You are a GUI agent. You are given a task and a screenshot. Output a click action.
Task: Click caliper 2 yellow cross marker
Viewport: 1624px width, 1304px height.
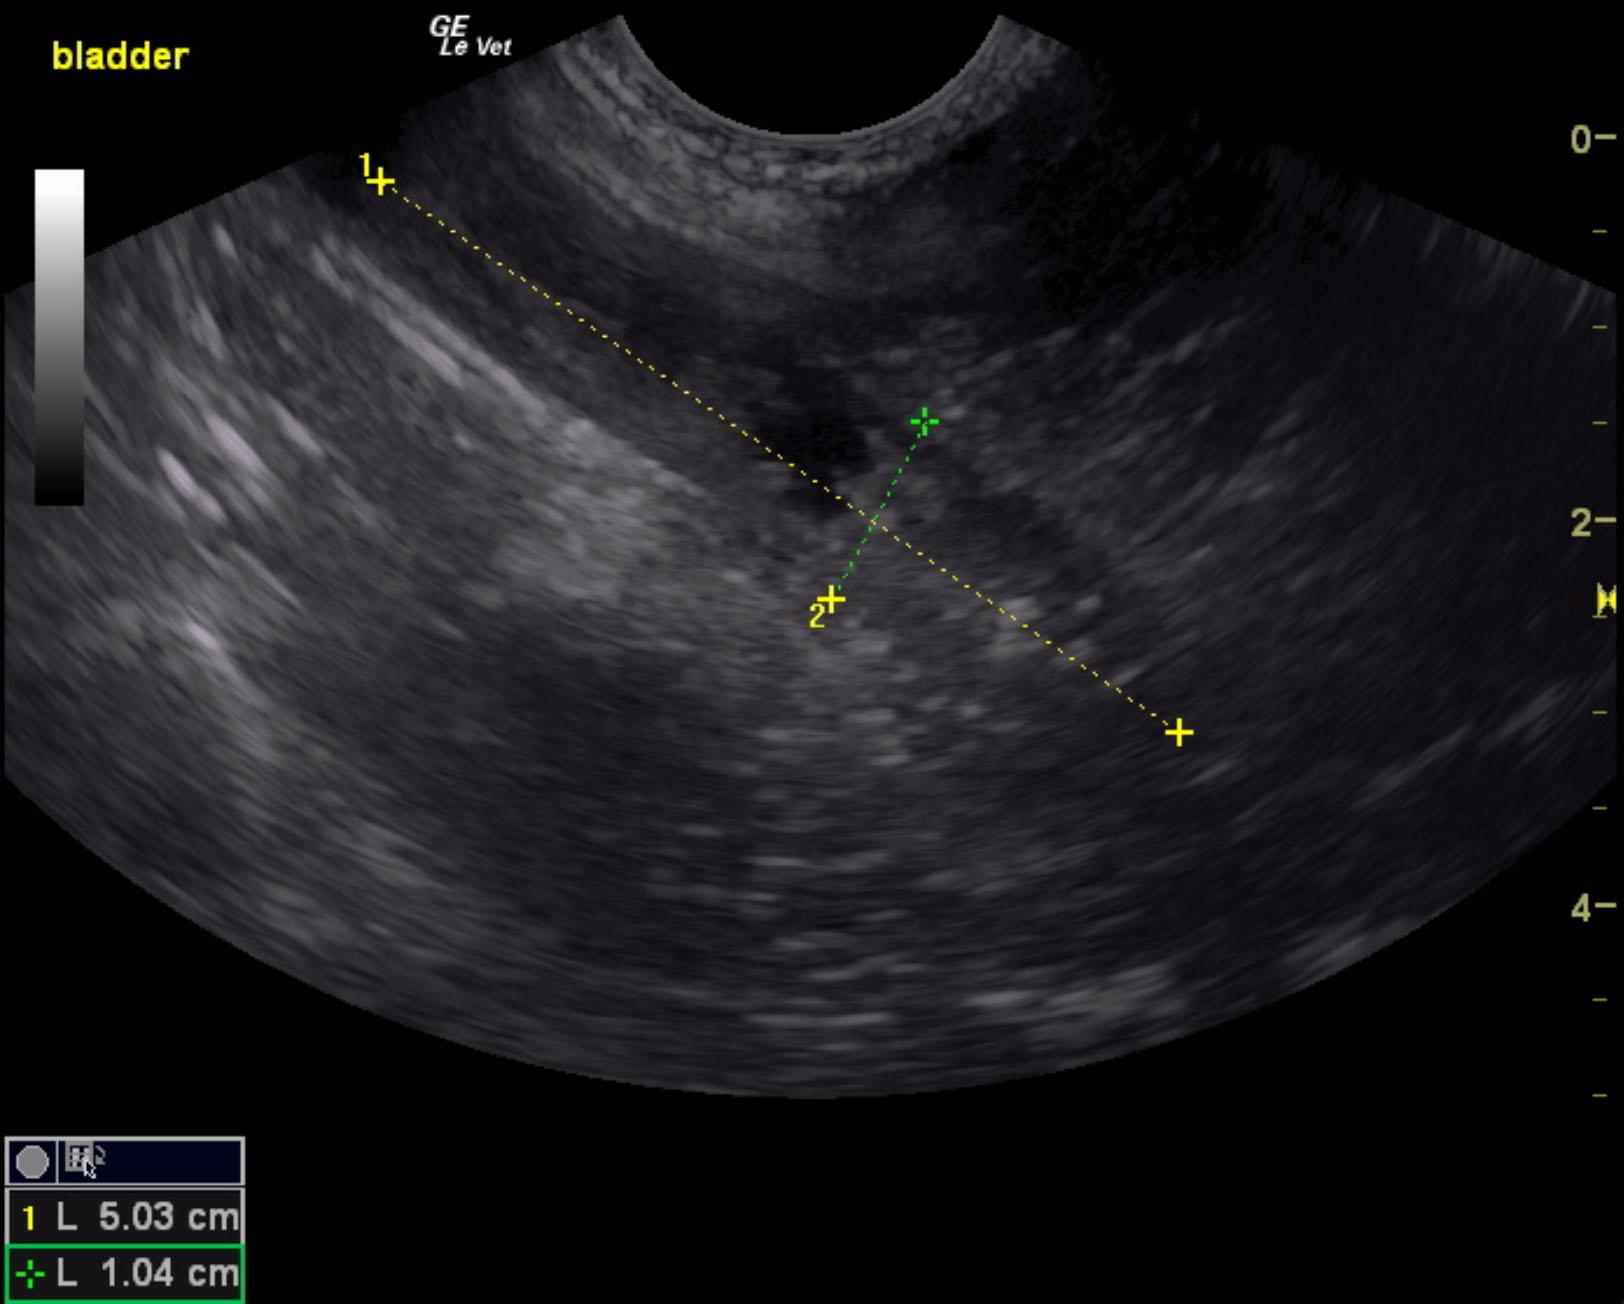(832, 600)
